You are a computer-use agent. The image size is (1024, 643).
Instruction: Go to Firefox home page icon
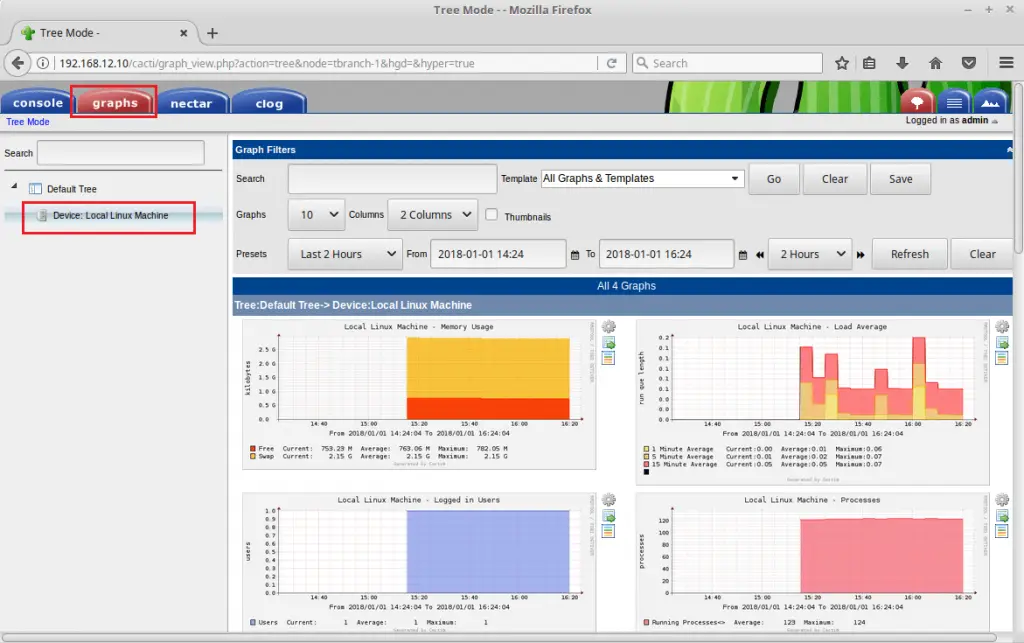[x=936, y=63]
